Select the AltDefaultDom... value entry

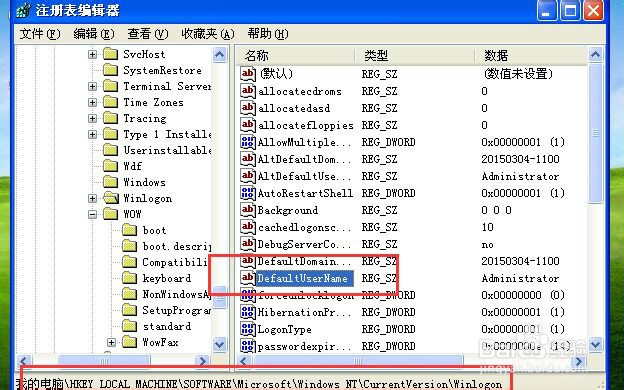pos(304,159)
